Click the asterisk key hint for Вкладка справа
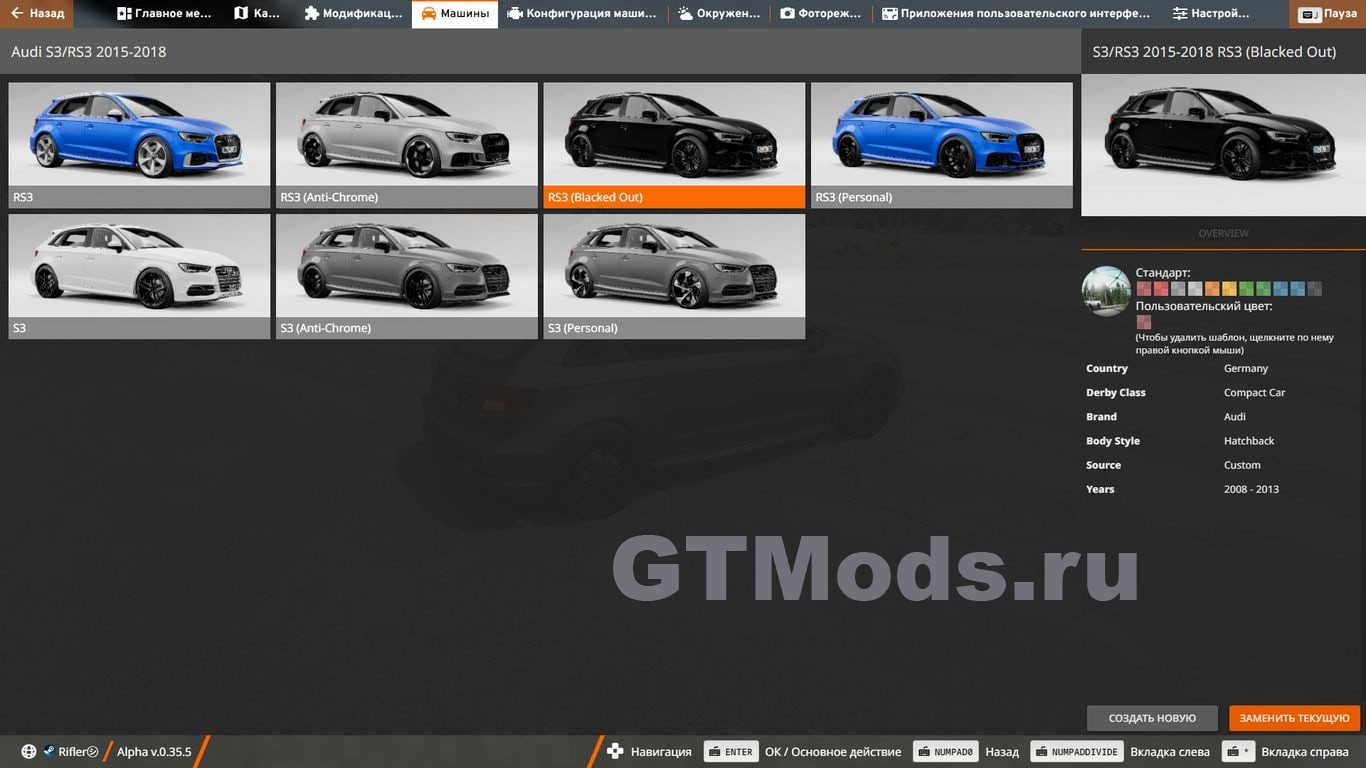The image size is (1366, 768). (x=1238, y=752)
